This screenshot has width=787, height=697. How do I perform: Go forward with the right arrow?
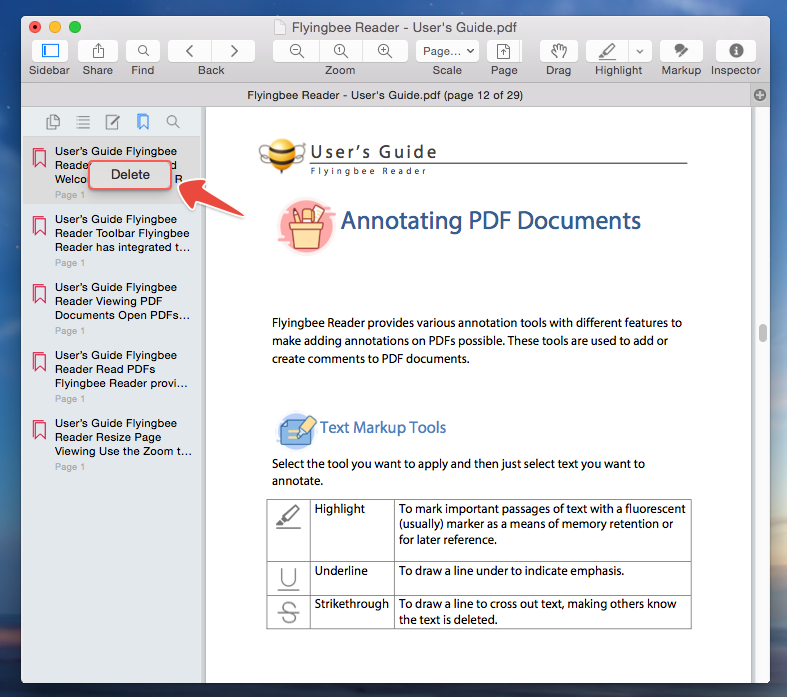[233, 51]
